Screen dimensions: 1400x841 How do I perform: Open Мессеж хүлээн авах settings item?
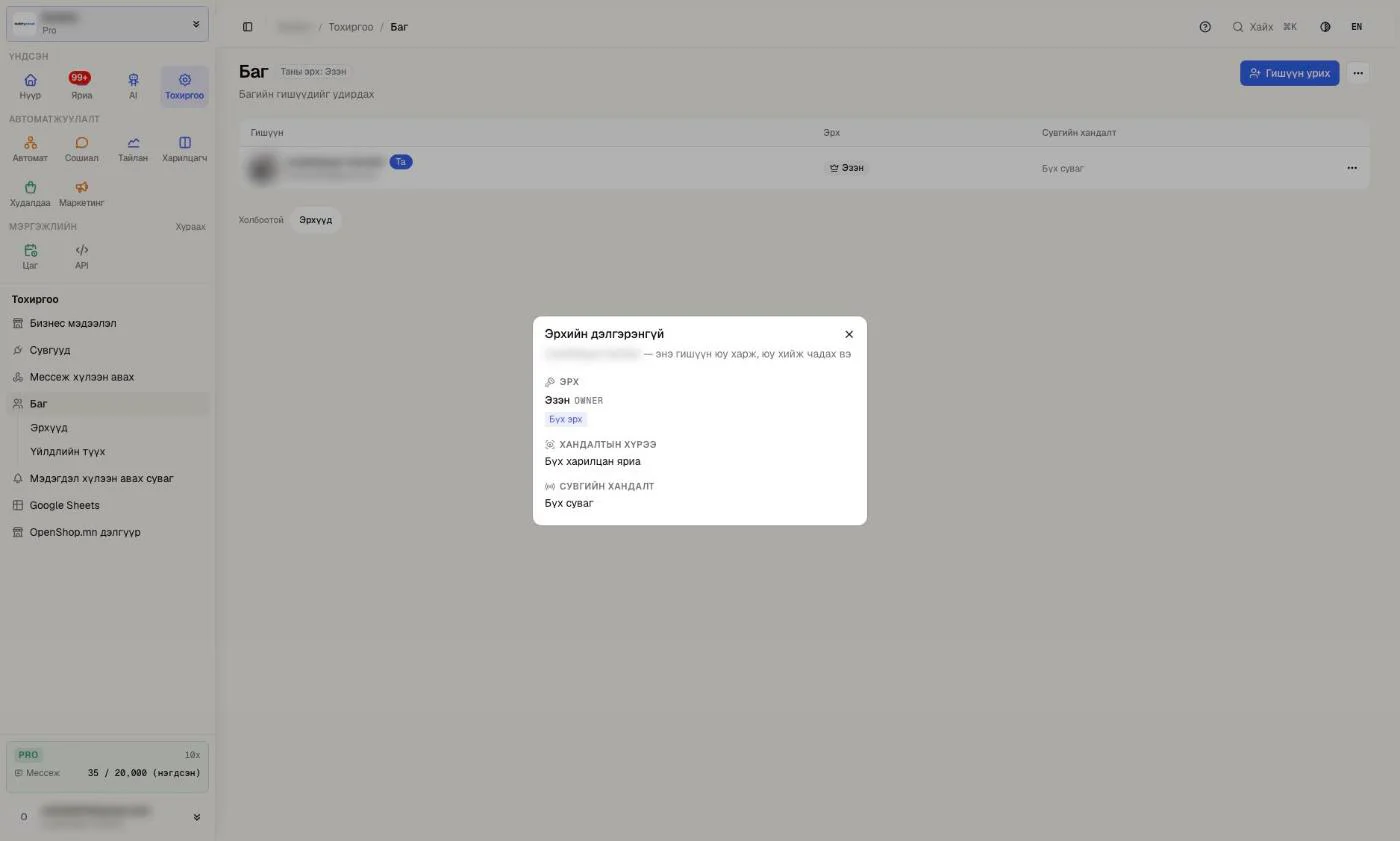coord(107,377)
